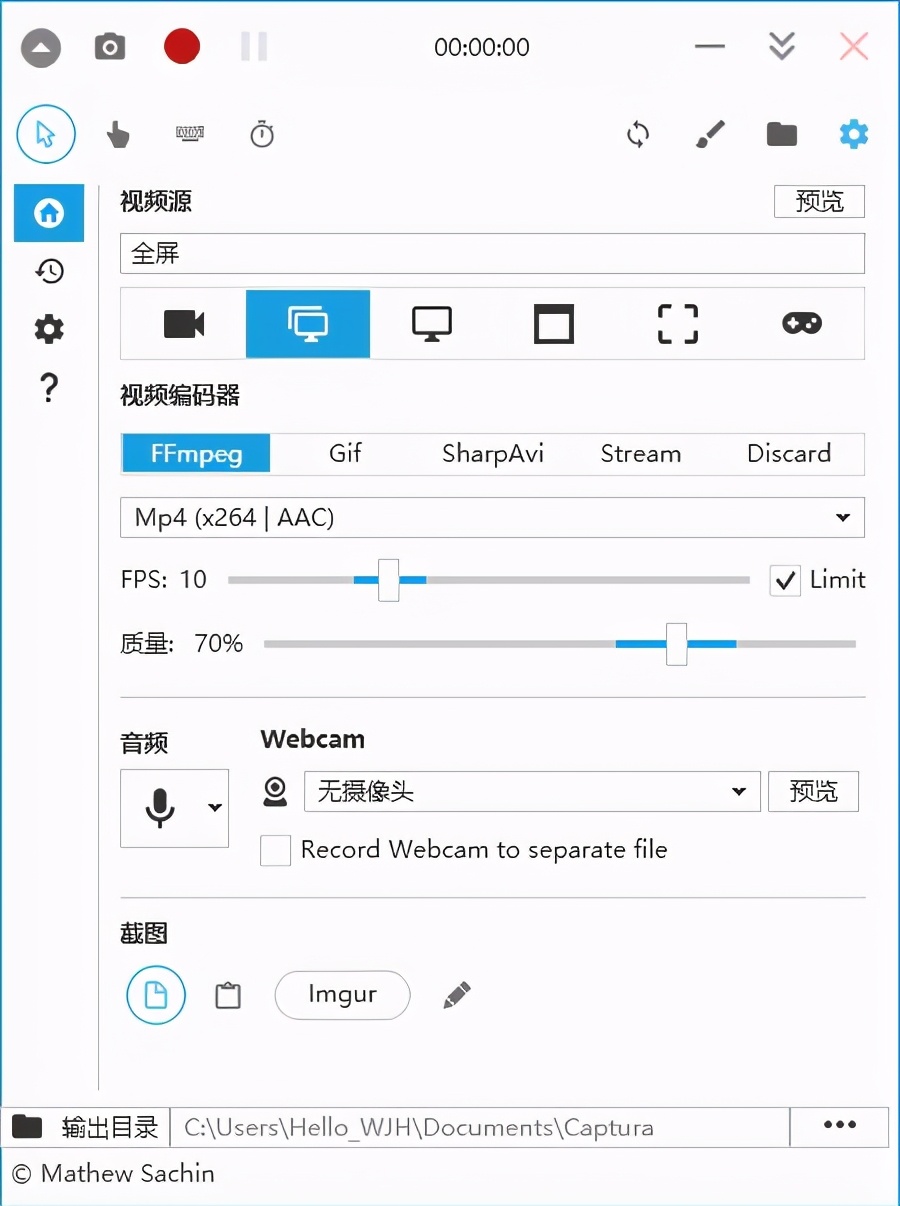Viewport: 900px width, 1206px height.
Task: Select the game capture source icon
Action: coord(800,323)
